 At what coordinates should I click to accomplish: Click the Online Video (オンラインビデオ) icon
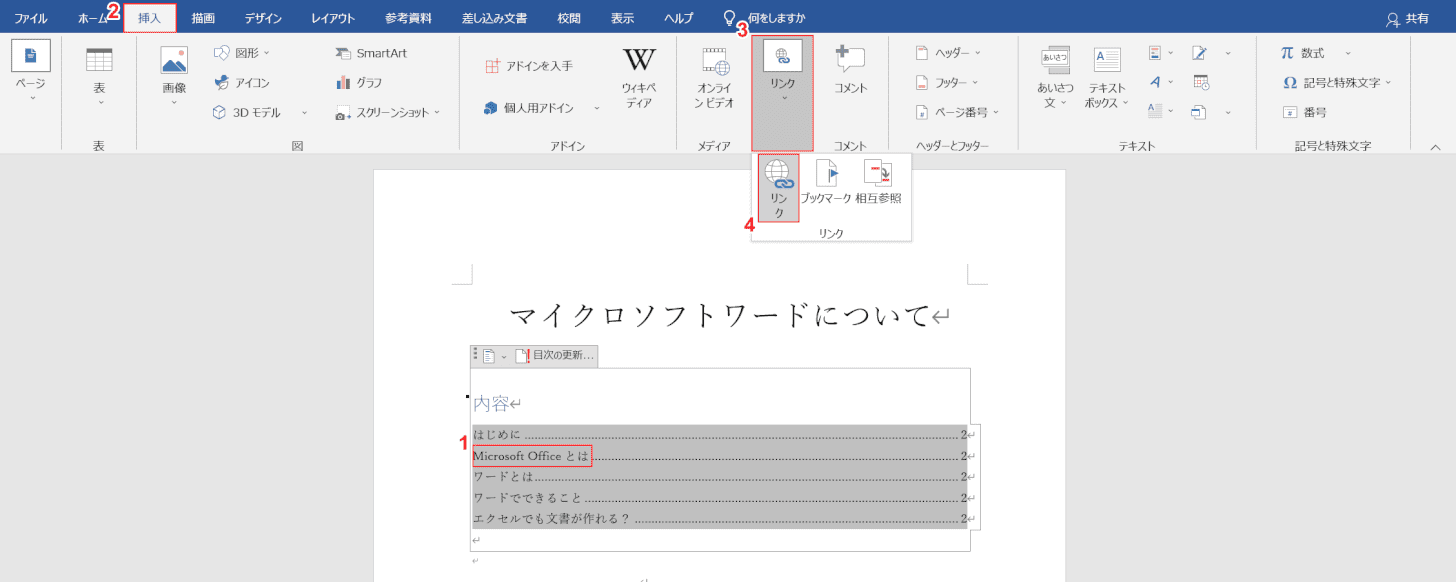click(x=716, y=62)
